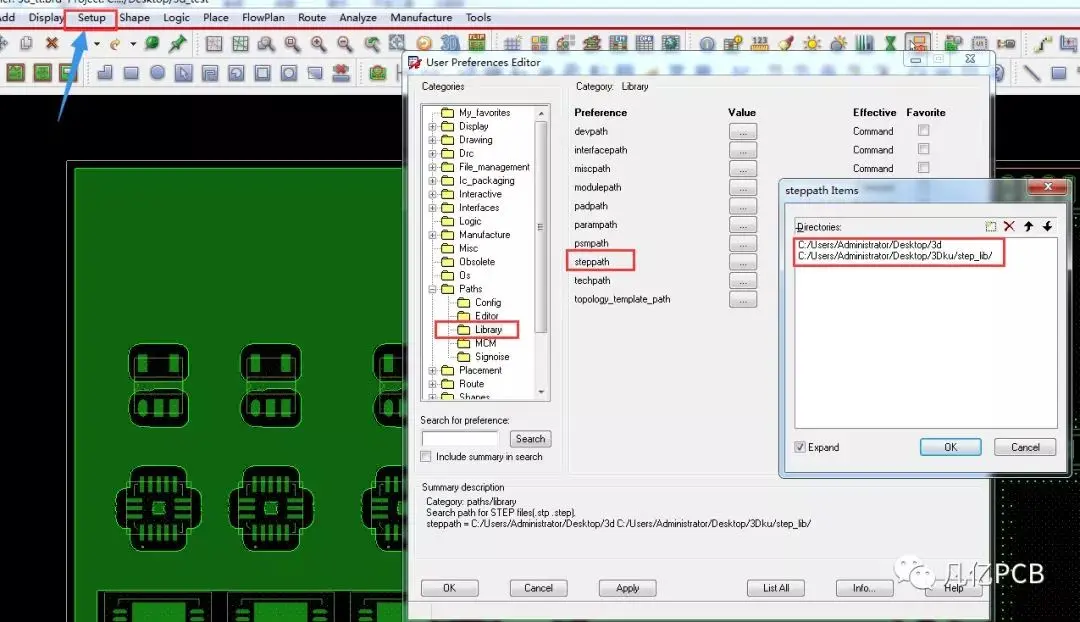This screenshot has height=622, width=1080.
Task: Click Apply in User Preferences Editor
Action: (x=627, y=588)
